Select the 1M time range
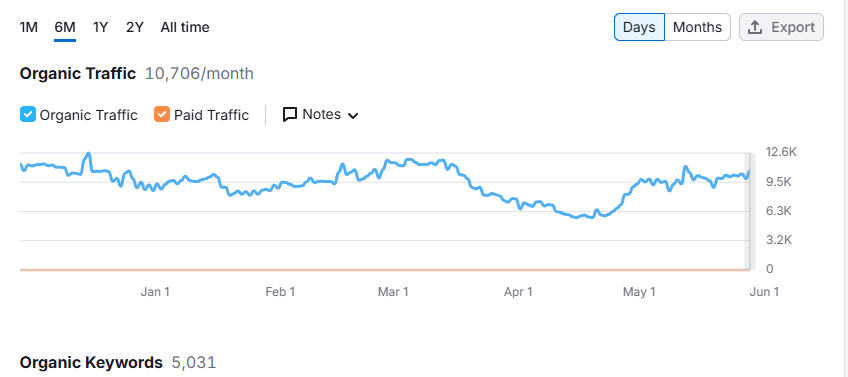 click(29, 27)
